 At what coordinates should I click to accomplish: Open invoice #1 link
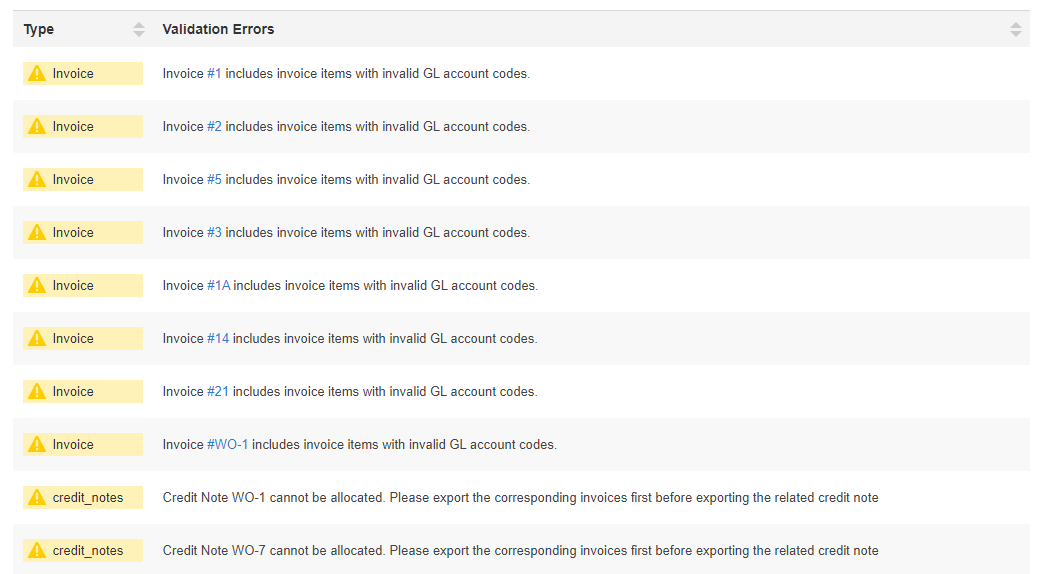pyautogui.click(x=214, y=73)
